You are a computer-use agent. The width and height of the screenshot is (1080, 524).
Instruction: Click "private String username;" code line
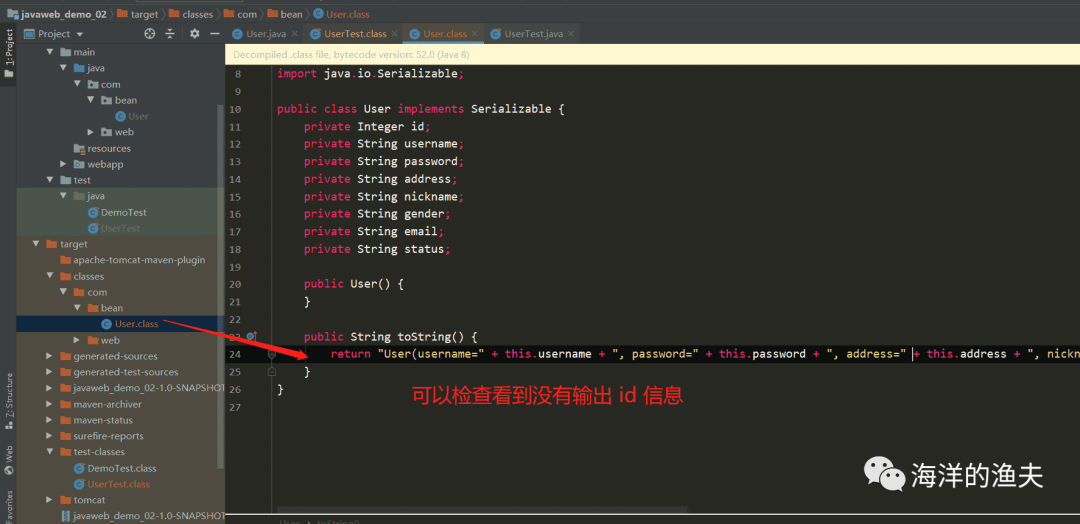point(384,144)
